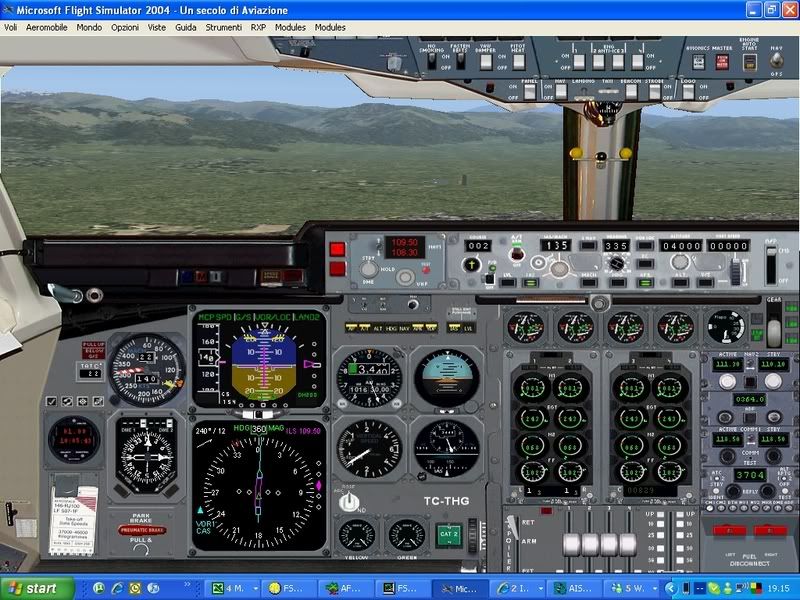Click the airspeed indicator gauge

[x=147, y=369]
